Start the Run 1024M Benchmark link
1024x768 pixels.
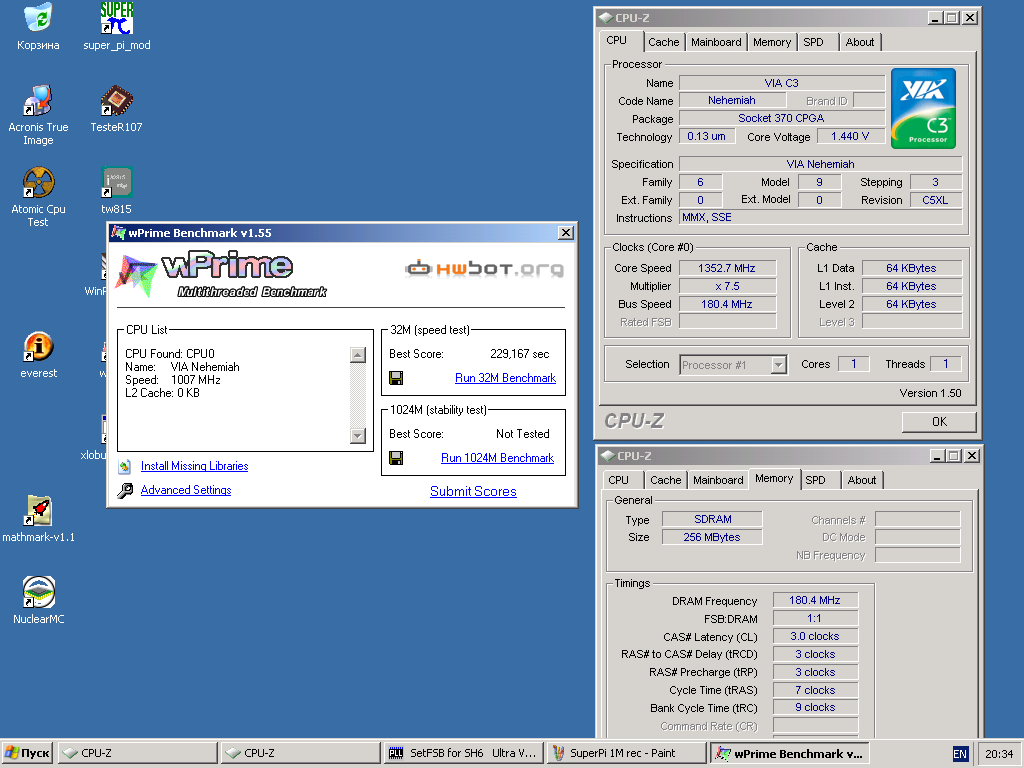[497, 458]
